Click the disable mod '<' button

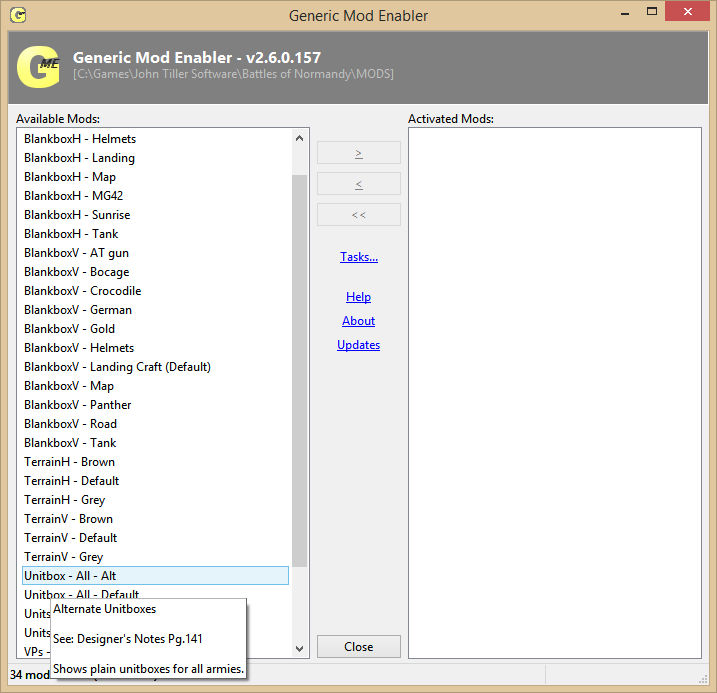tap(358, 184)
